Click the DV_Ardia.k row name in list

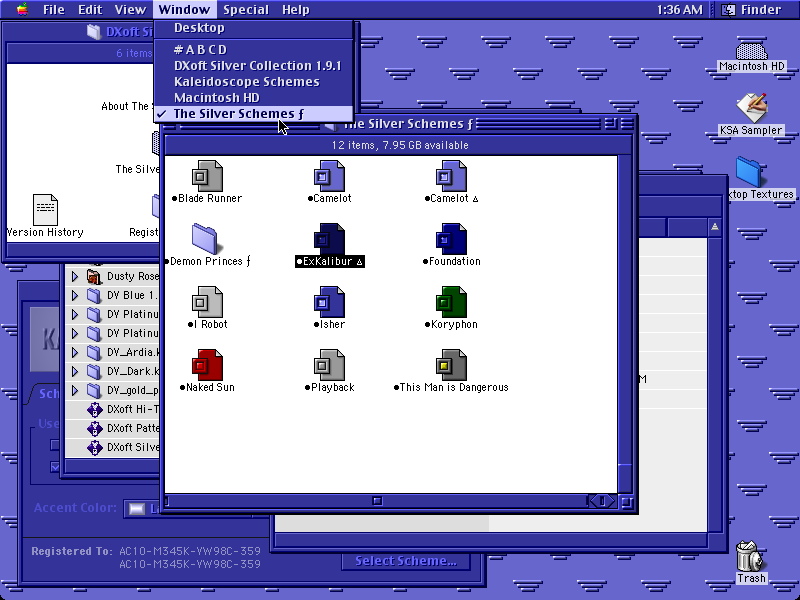133,353
